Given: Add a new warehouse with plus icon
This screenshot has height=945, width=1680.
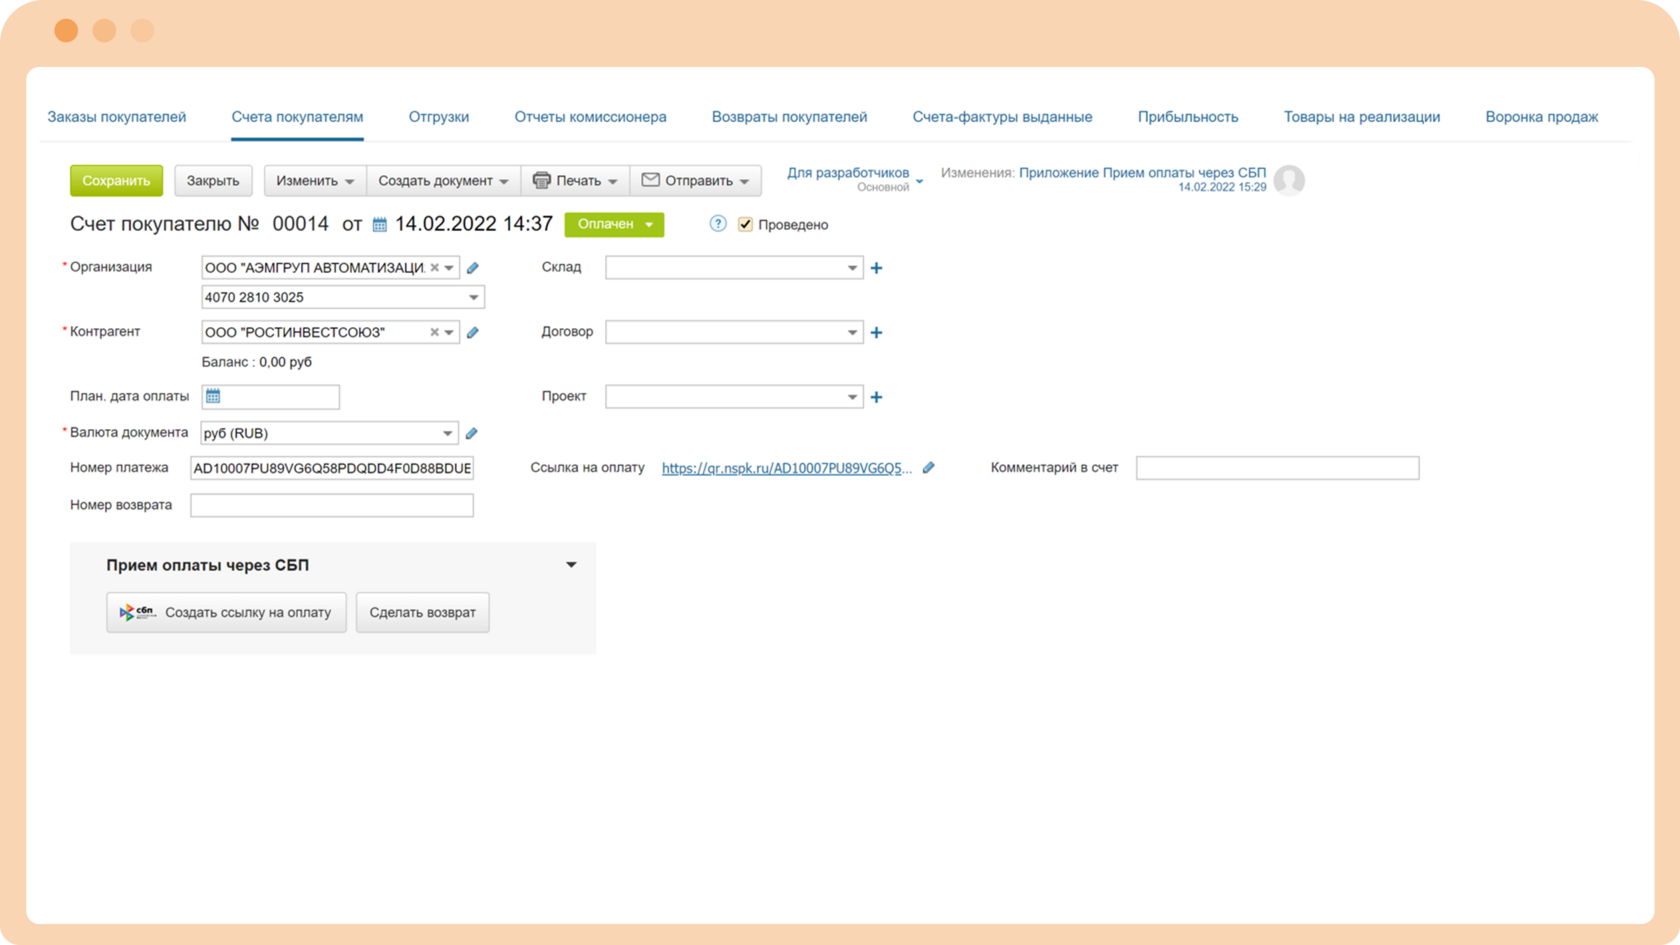Looking at the screenshot, I should [x=877, y=268].
